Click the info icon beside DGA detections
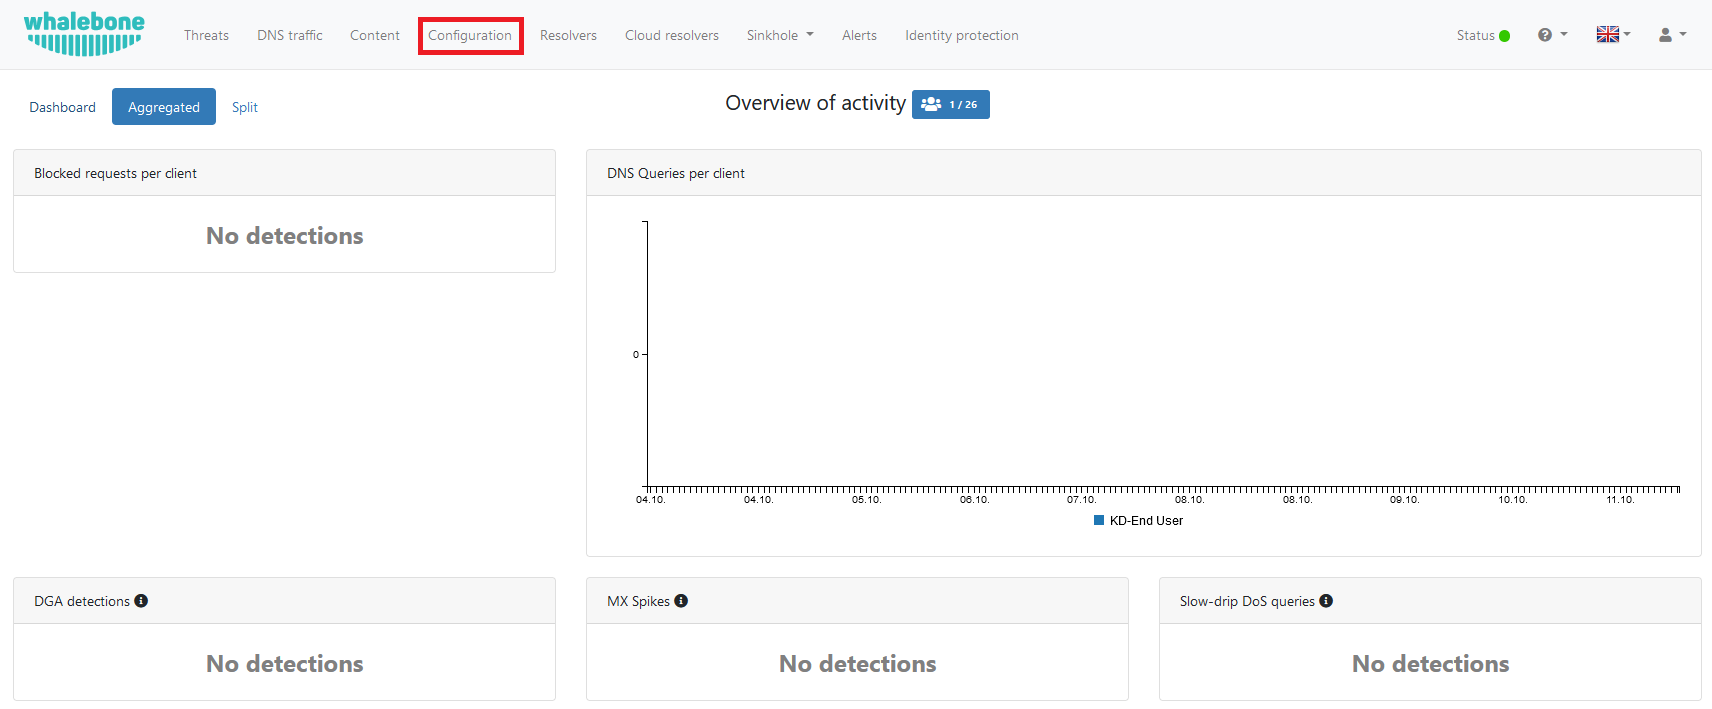 pyautogui.click(x=141, y=601)
